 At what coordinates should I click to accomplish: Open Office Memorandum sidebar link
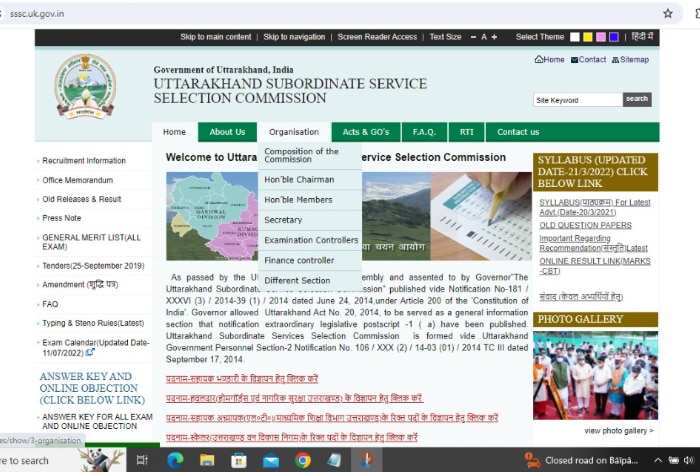click(x=78, y=180)
